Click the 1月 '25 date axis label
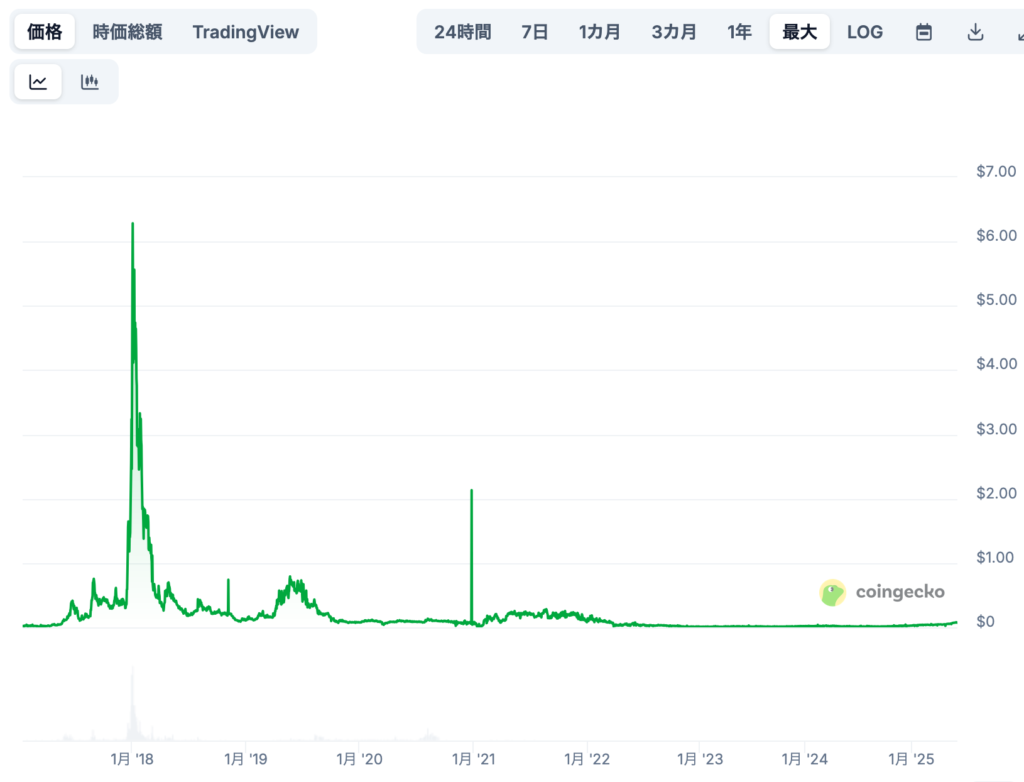This screenshot has width=1024, height=782. pos(911,758)
